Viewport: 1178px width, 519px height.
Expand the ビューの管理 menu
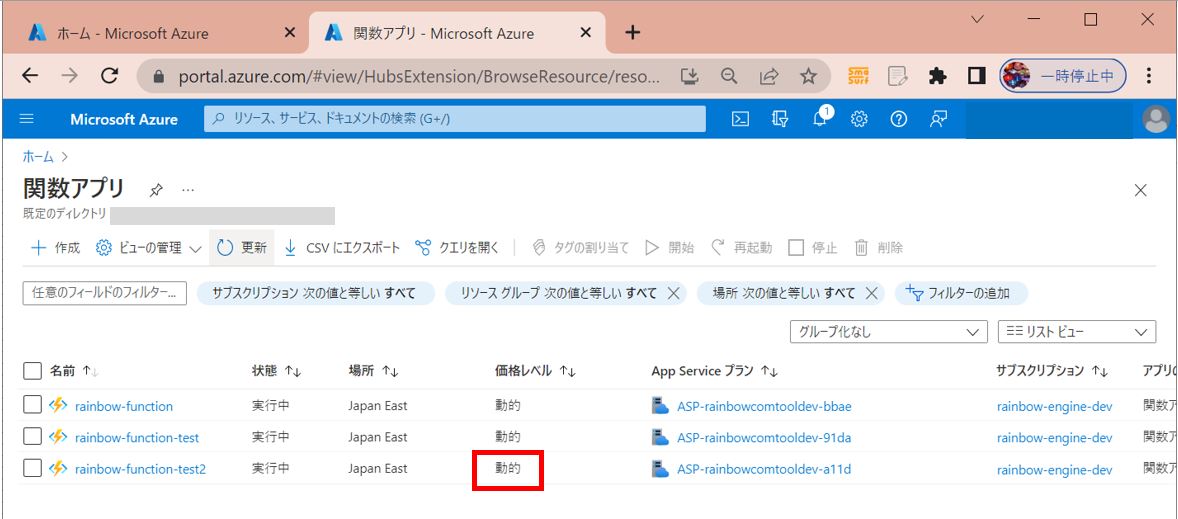point(148,248)
